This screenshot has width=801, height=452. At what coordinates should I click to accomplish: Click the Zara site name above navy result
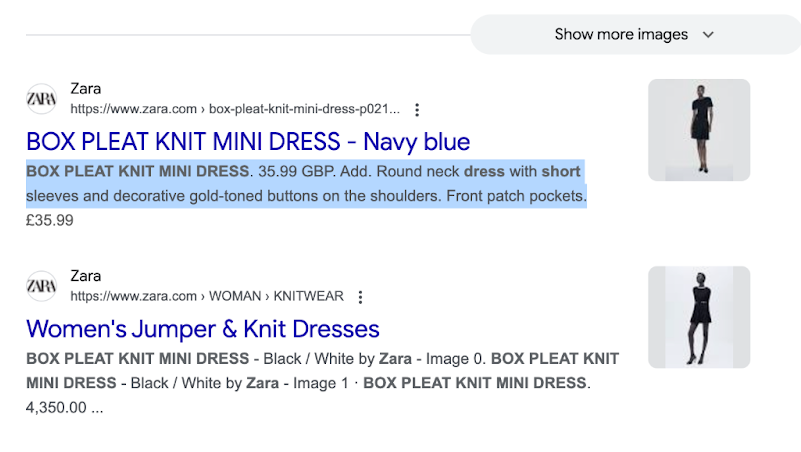tap(85, 88)
